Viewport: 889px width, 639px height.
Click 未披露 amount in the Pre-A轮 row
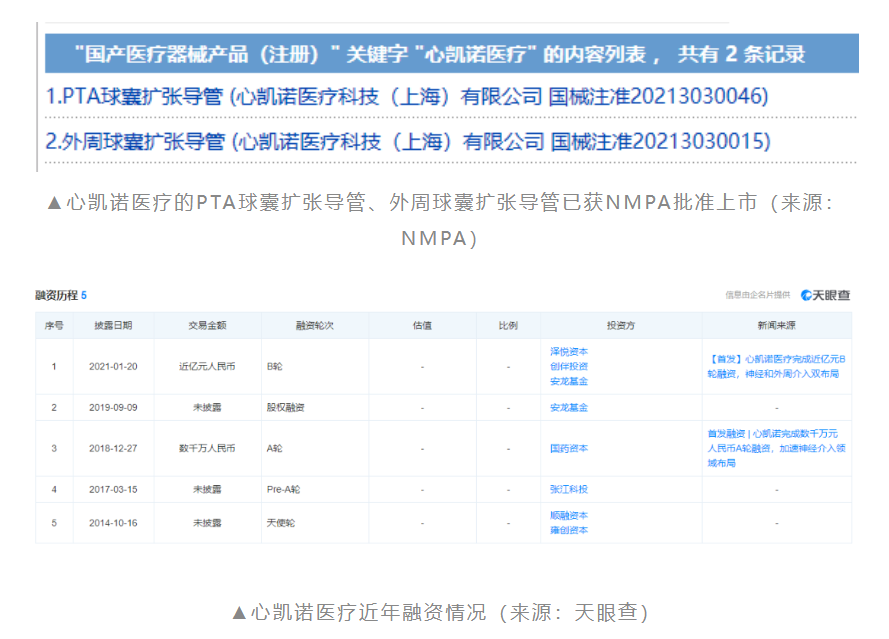(x=207, y=489)
